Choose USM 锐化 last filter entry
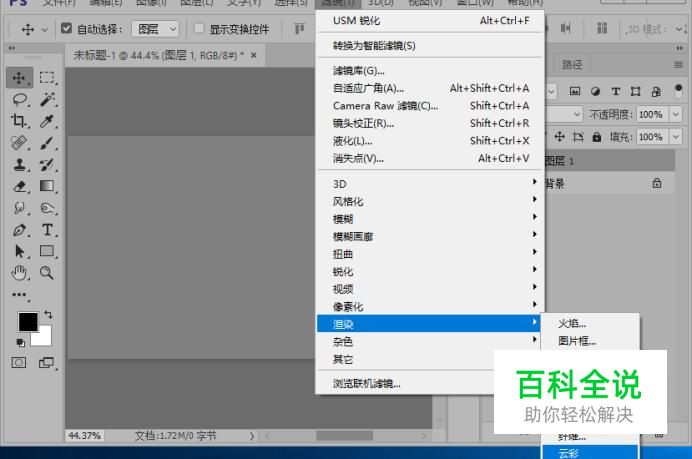This screenshot has width=692, height=459. (x=430, y=21)
